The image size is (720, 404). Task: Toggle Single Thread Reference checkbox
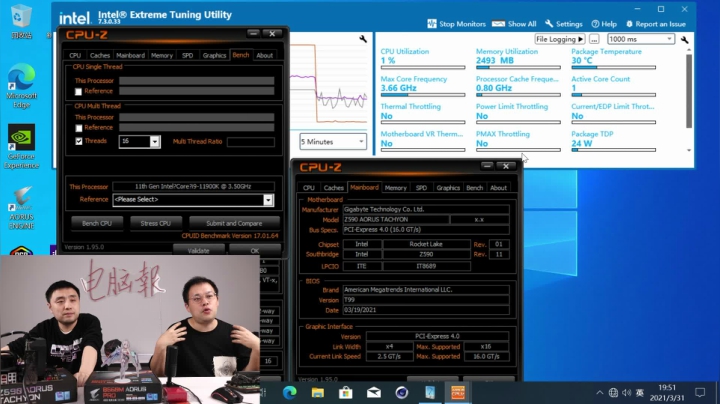point(79,92)
